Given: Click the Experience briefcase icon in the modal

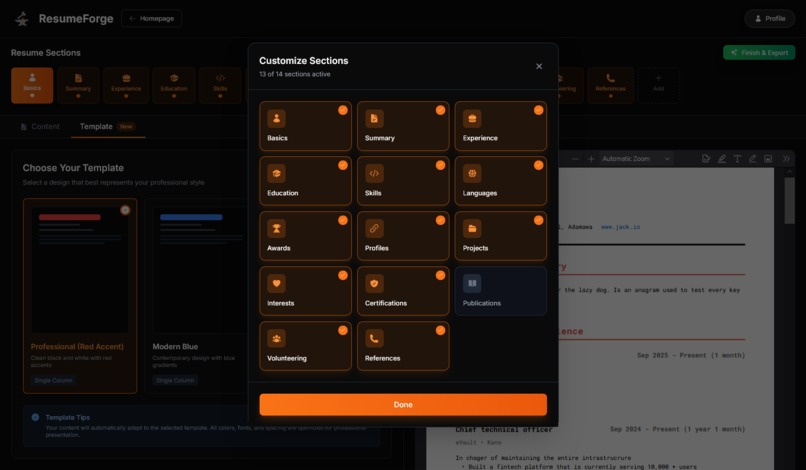Looking at the screenshot, I should pyautogui.click(x=472, y=119).
